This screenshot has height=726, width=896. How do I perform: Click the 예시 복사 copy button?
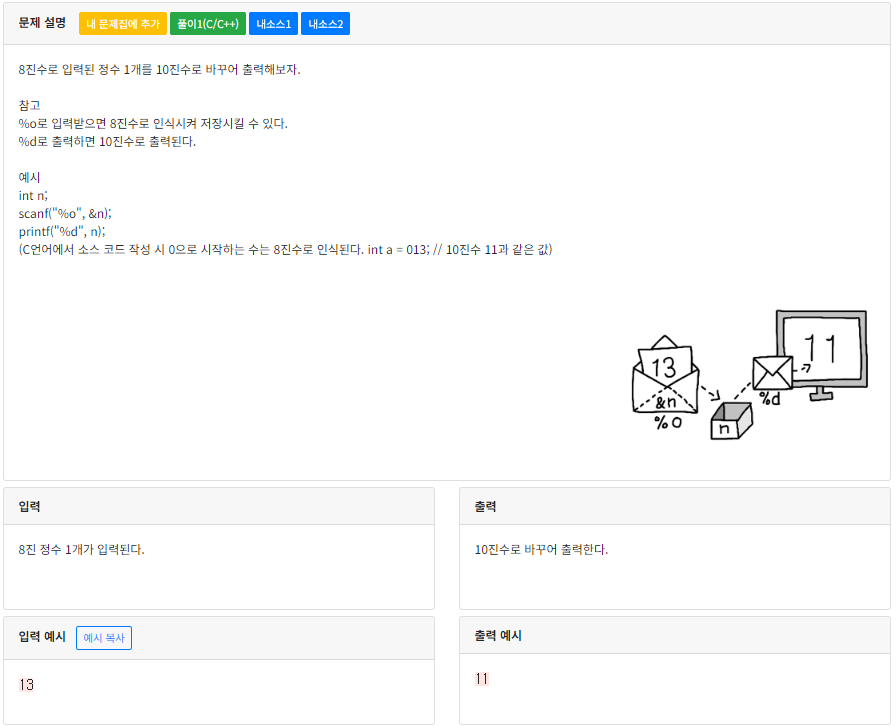[x=103, y=637]
